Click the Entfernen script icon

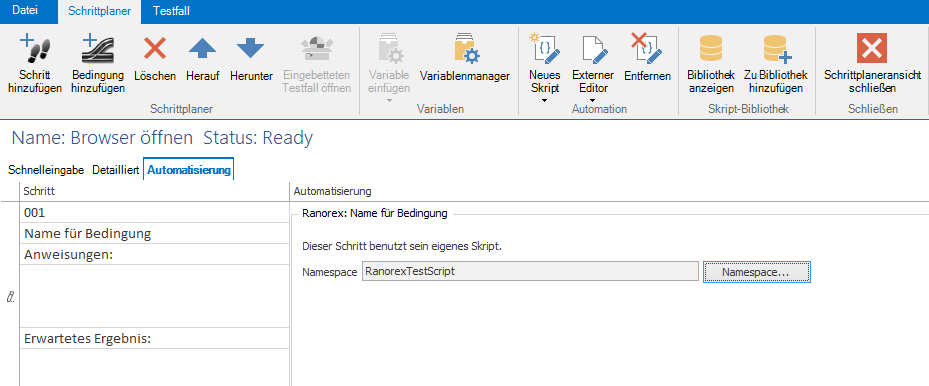(x=647, y=49)
